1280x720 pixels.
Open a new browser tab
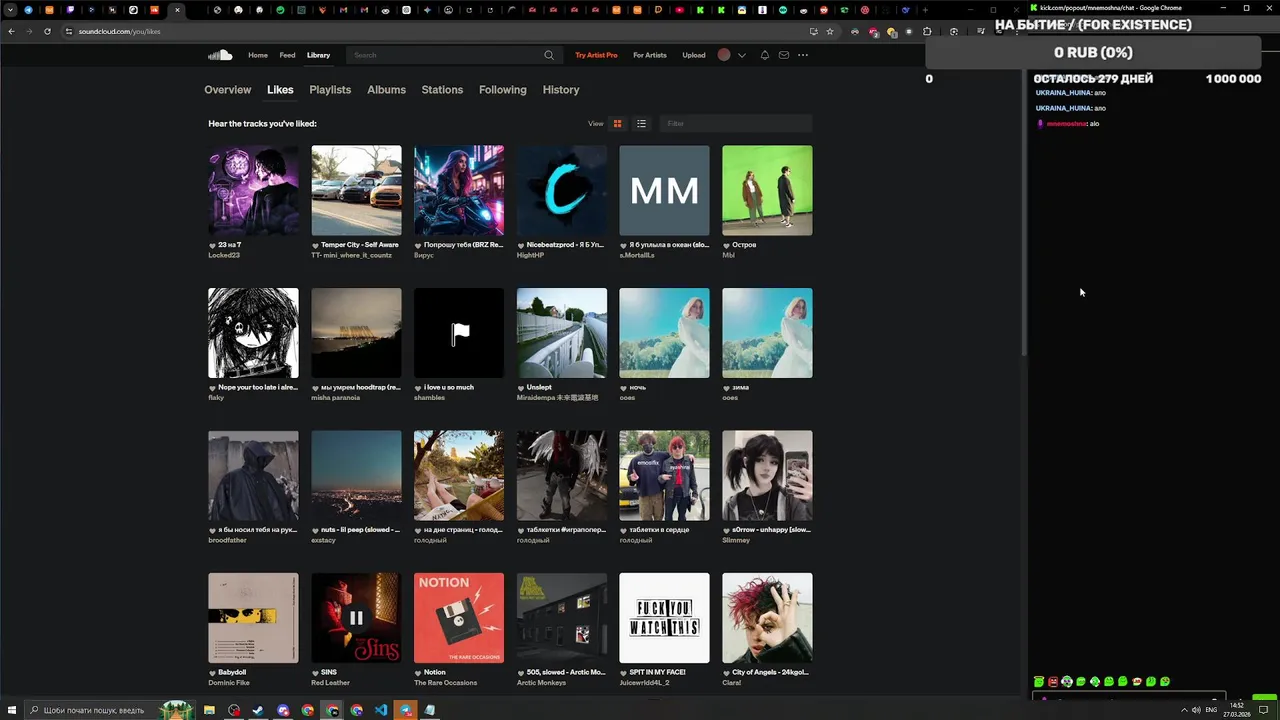925,10
